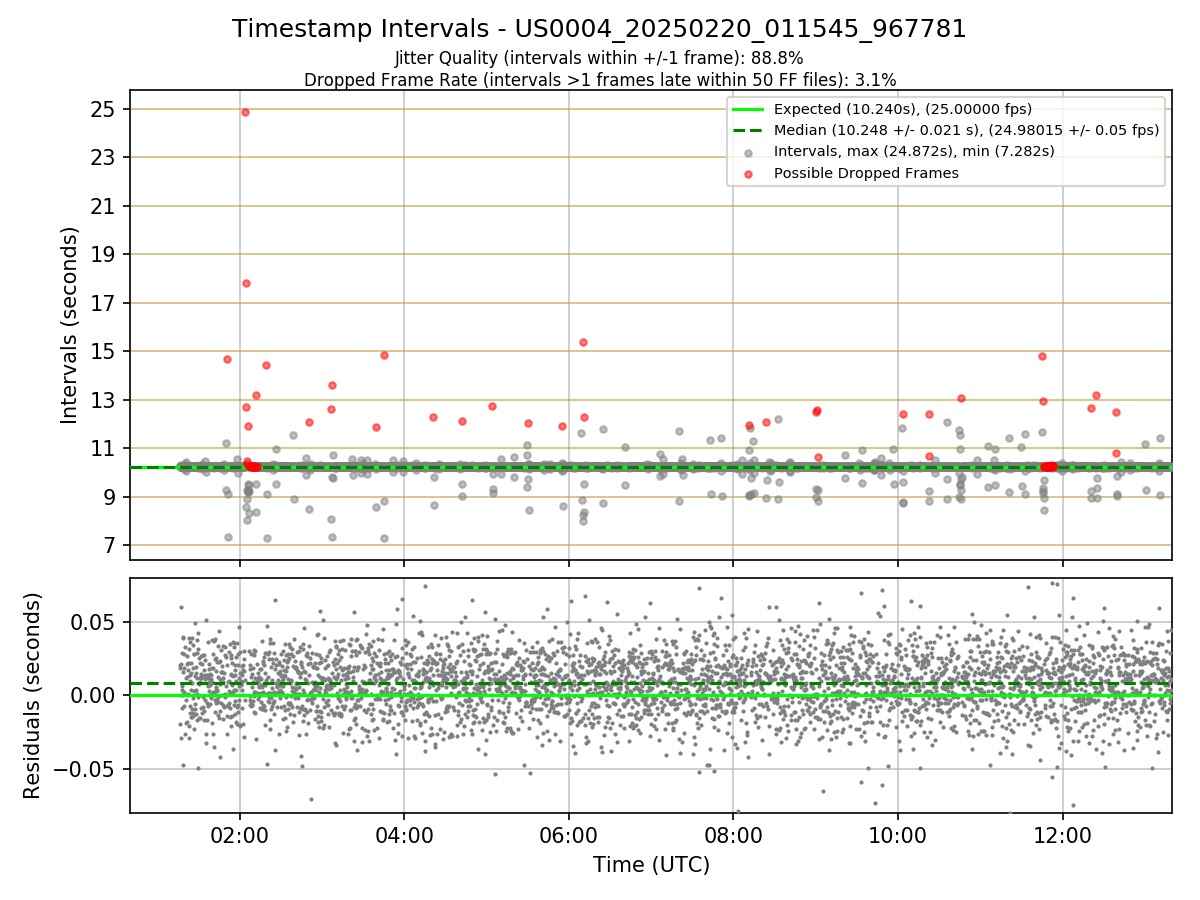Click the 'Jitter Quality' subtitle line

pyautogui.click(x=599, y=58)
